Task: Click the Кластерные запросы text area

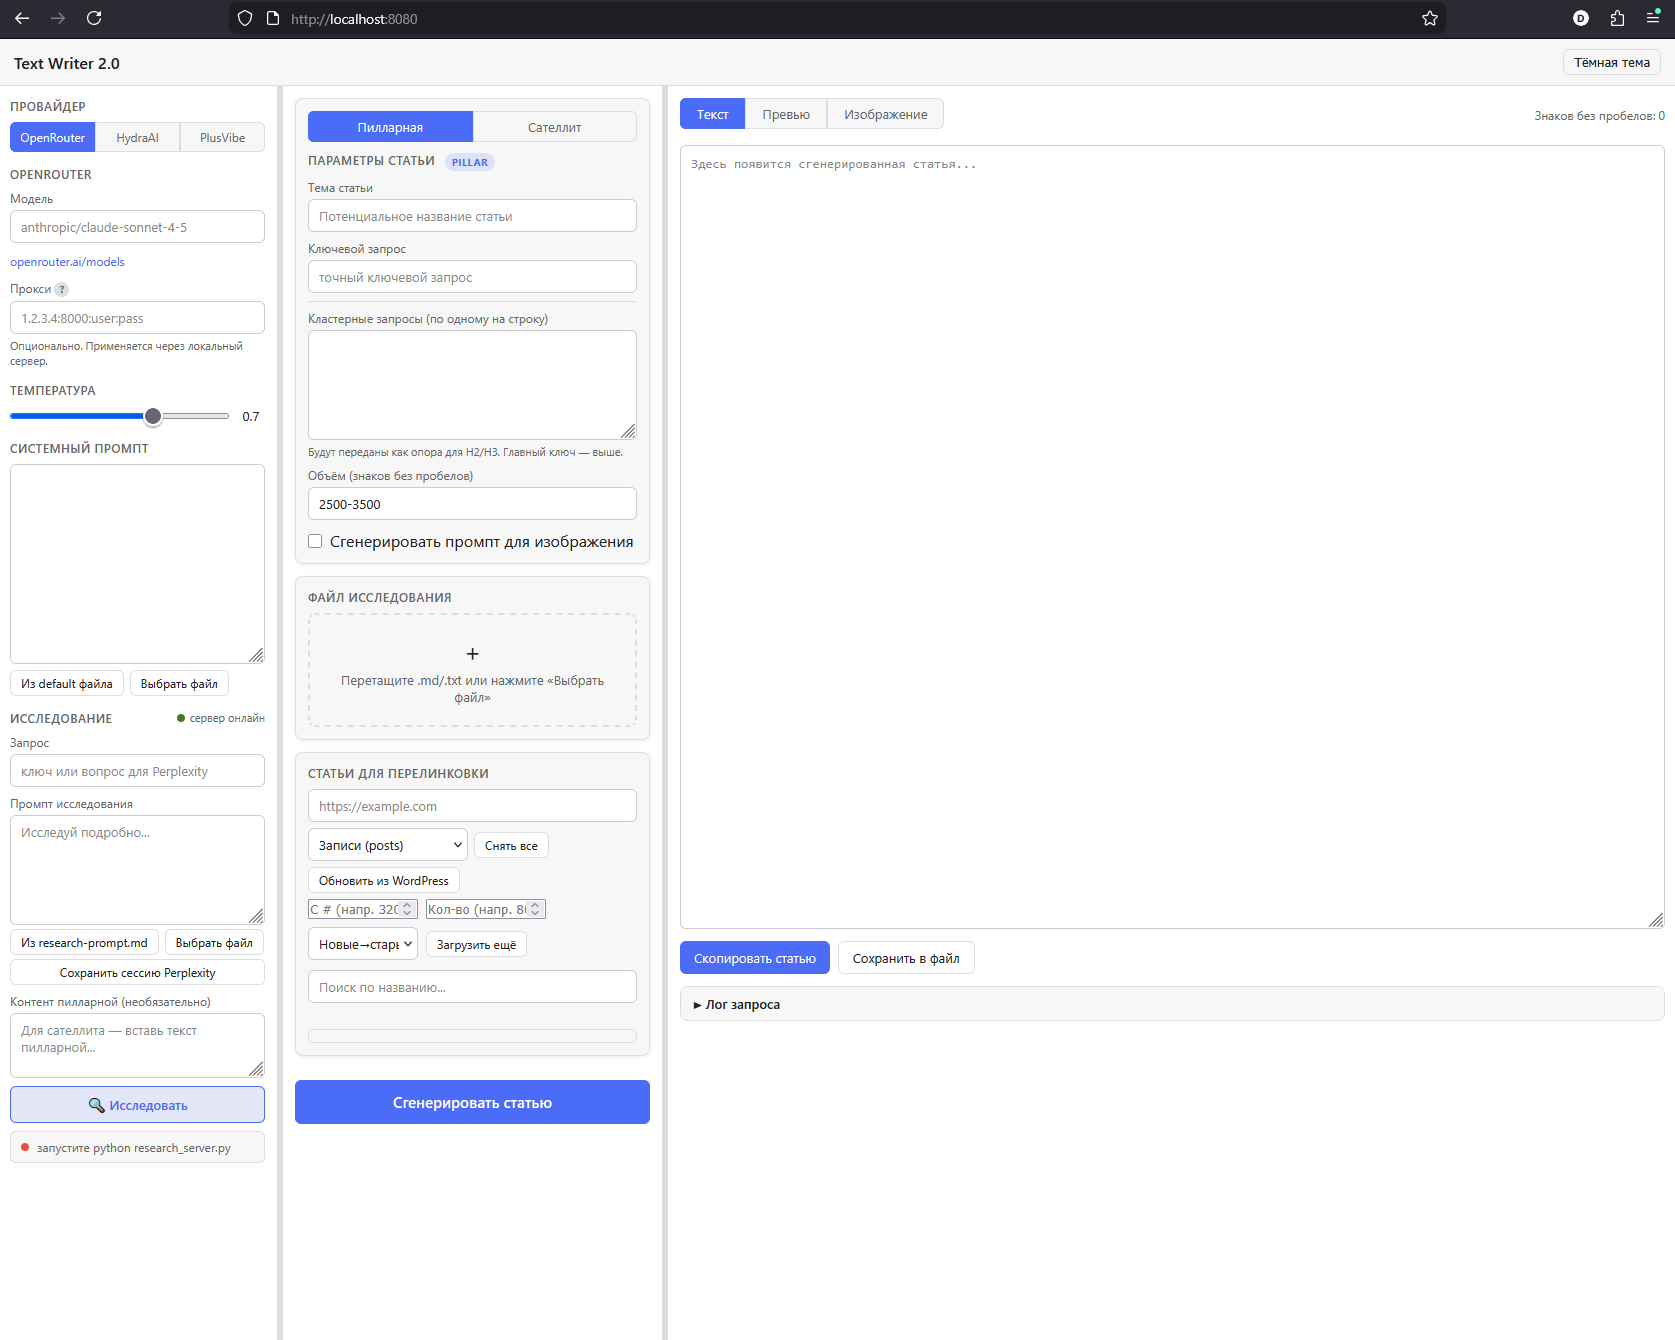Action: (472, 385)
